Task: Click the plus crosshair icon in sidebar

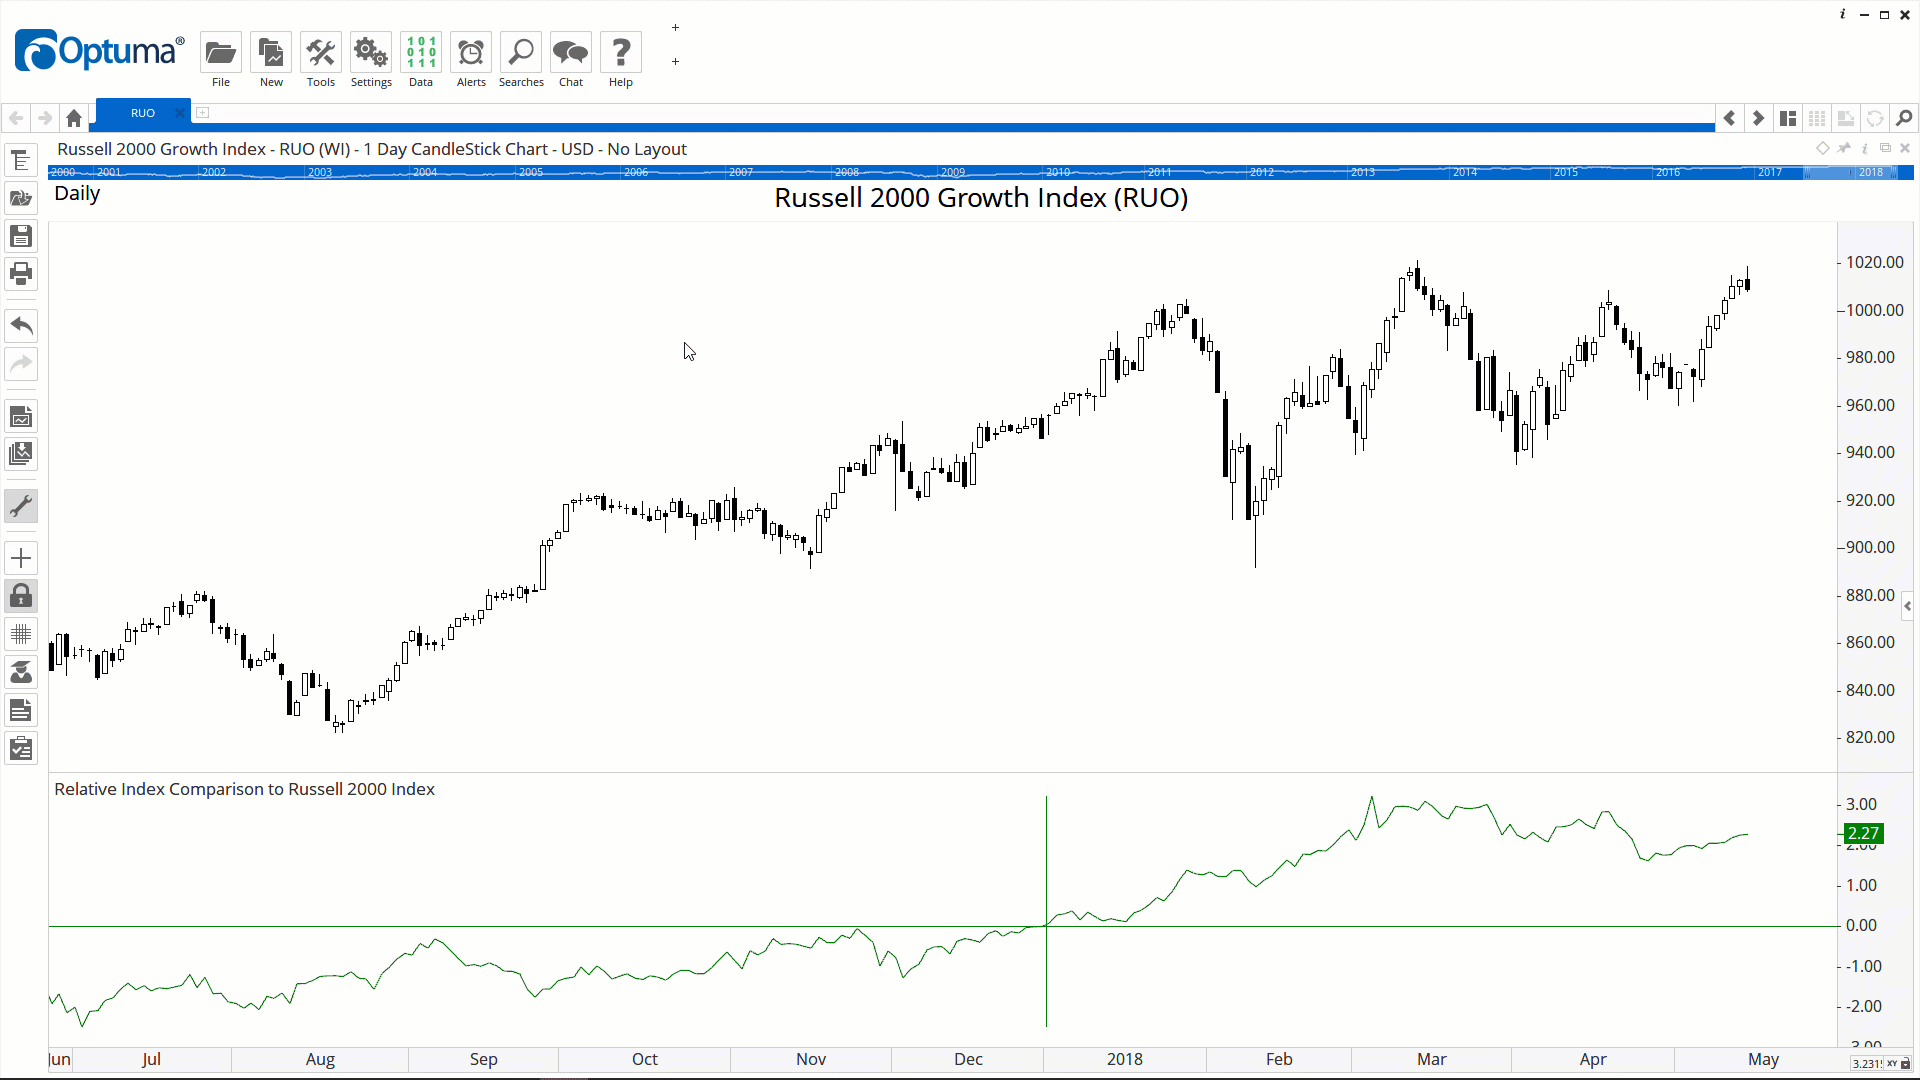Action: 21,558
